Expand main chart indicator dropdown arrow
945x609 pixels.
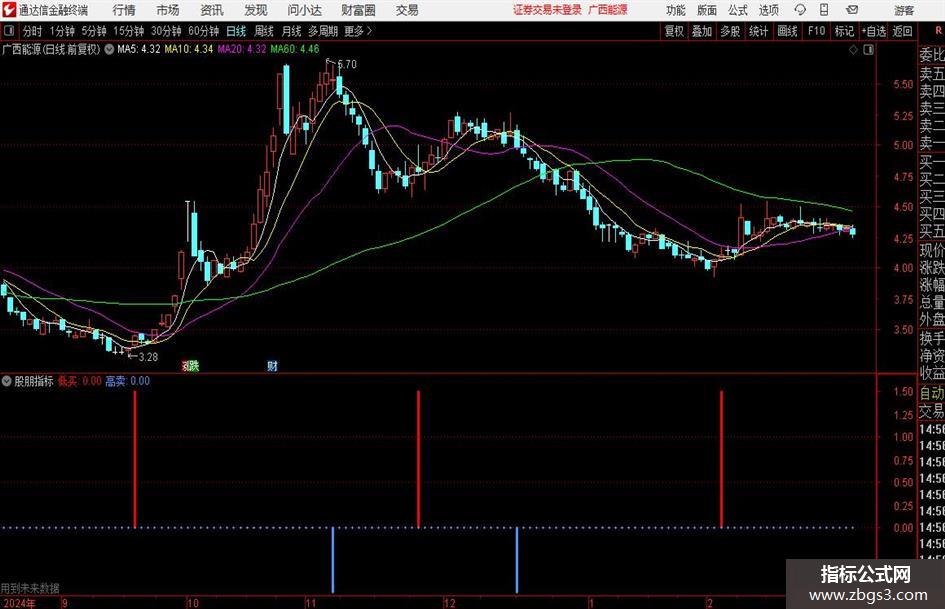(109, 49)
